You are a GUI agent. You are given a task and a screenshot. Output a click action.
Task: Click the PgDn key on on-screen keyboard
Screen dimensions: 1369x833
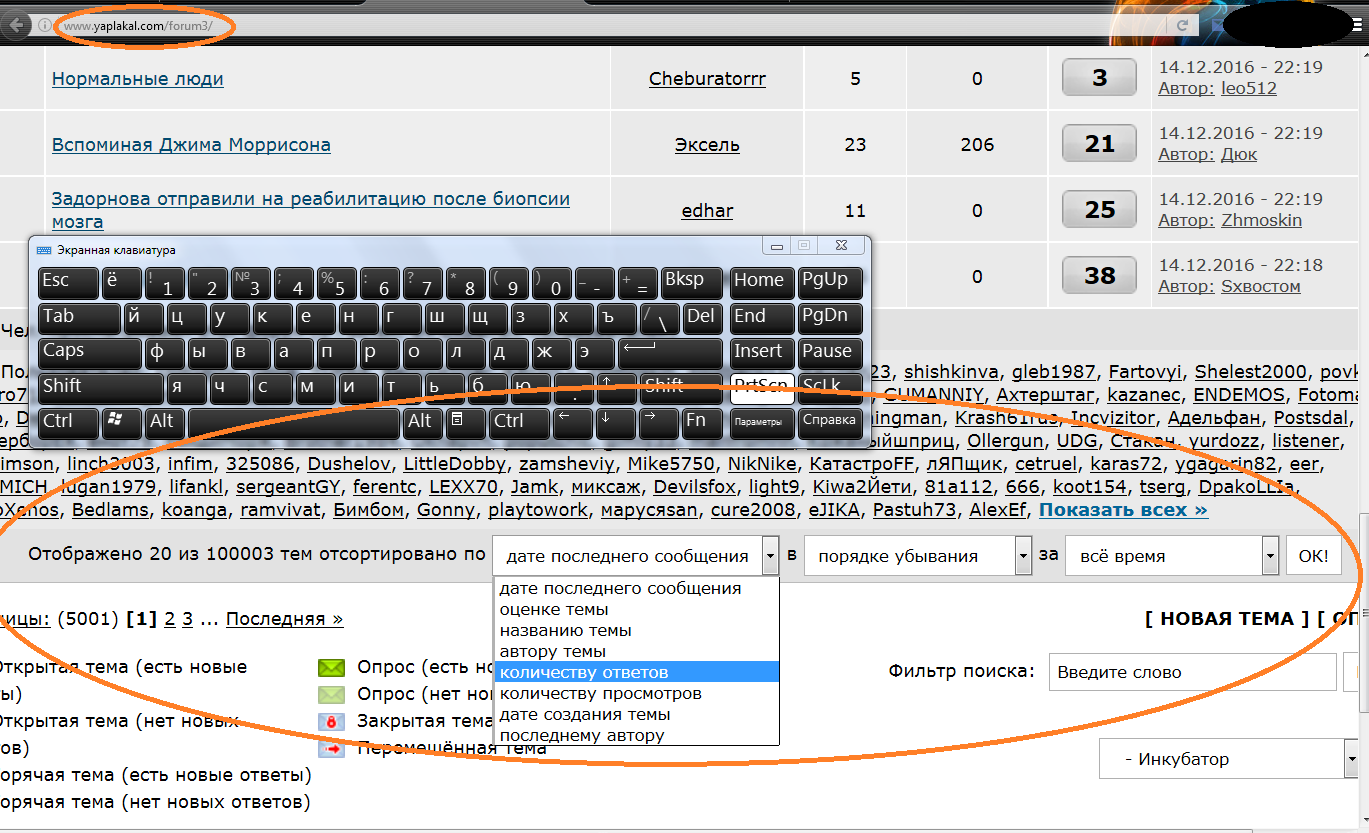831,318
